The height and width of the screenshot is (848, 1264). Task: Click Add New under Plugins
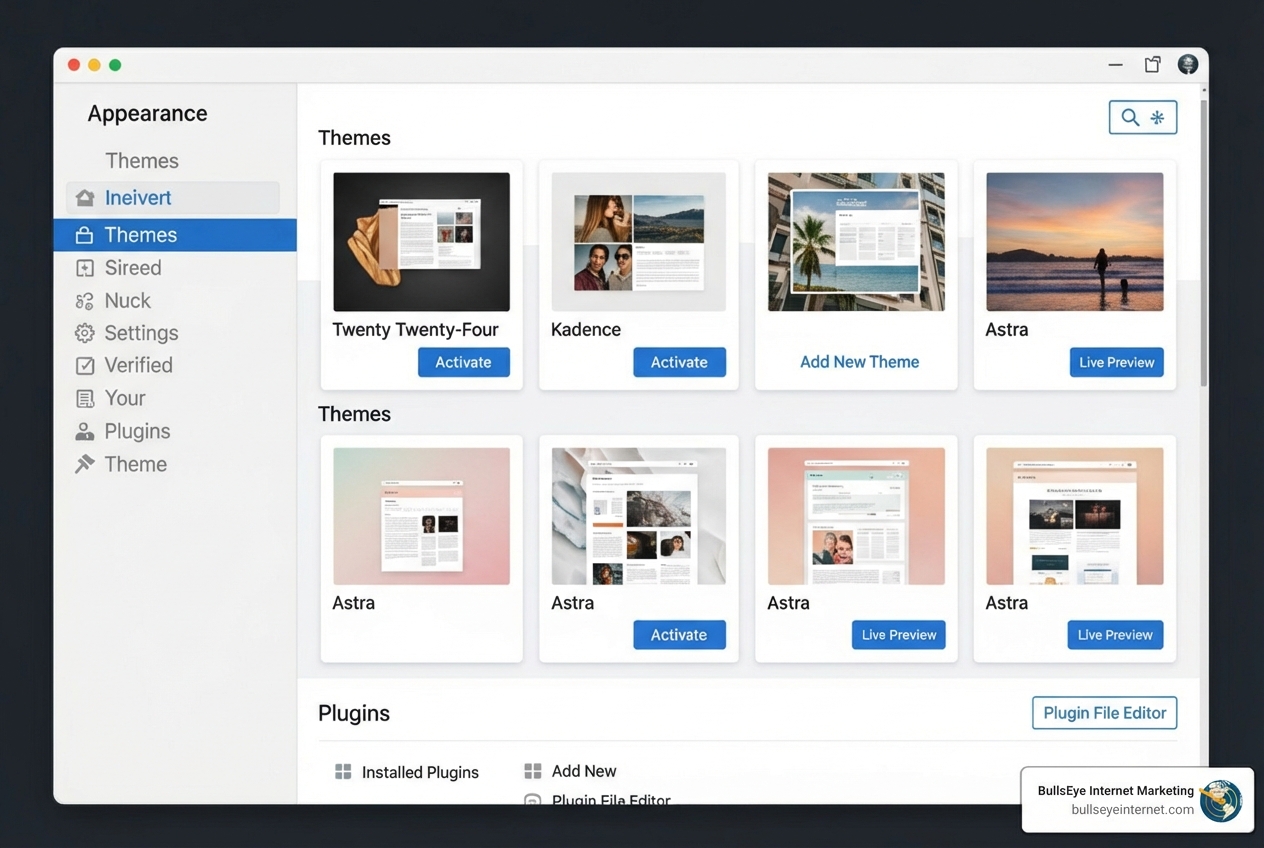point(584,771)
